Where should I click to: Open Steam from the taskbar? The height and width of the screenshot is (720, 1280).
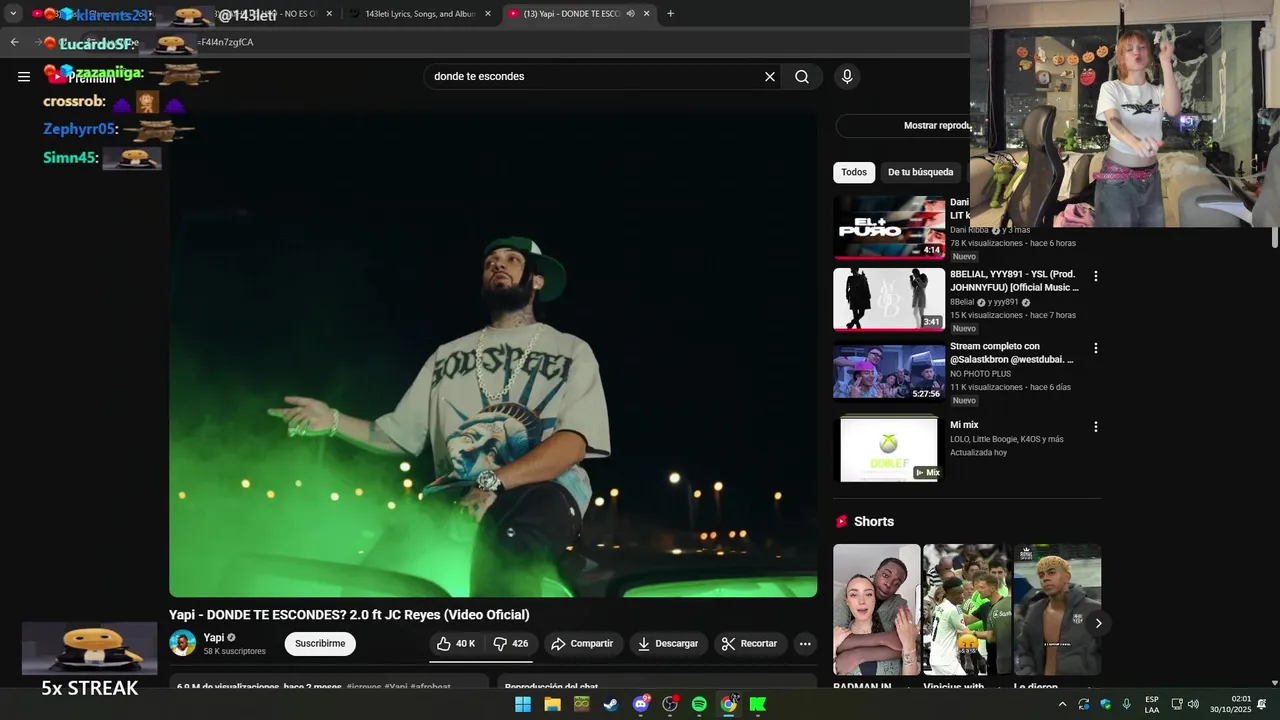611,704
